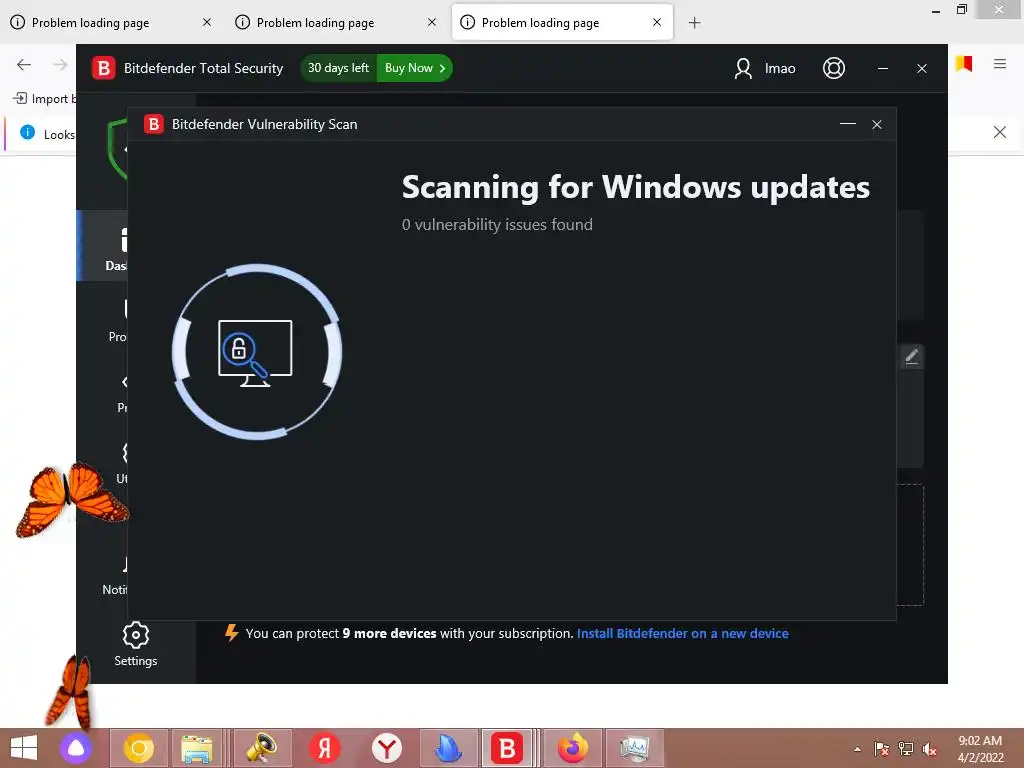Image resolution: width=1024 pixels, height=768 pixels.
Task: Click network tray icon
Action: click(x=906, y=749)
